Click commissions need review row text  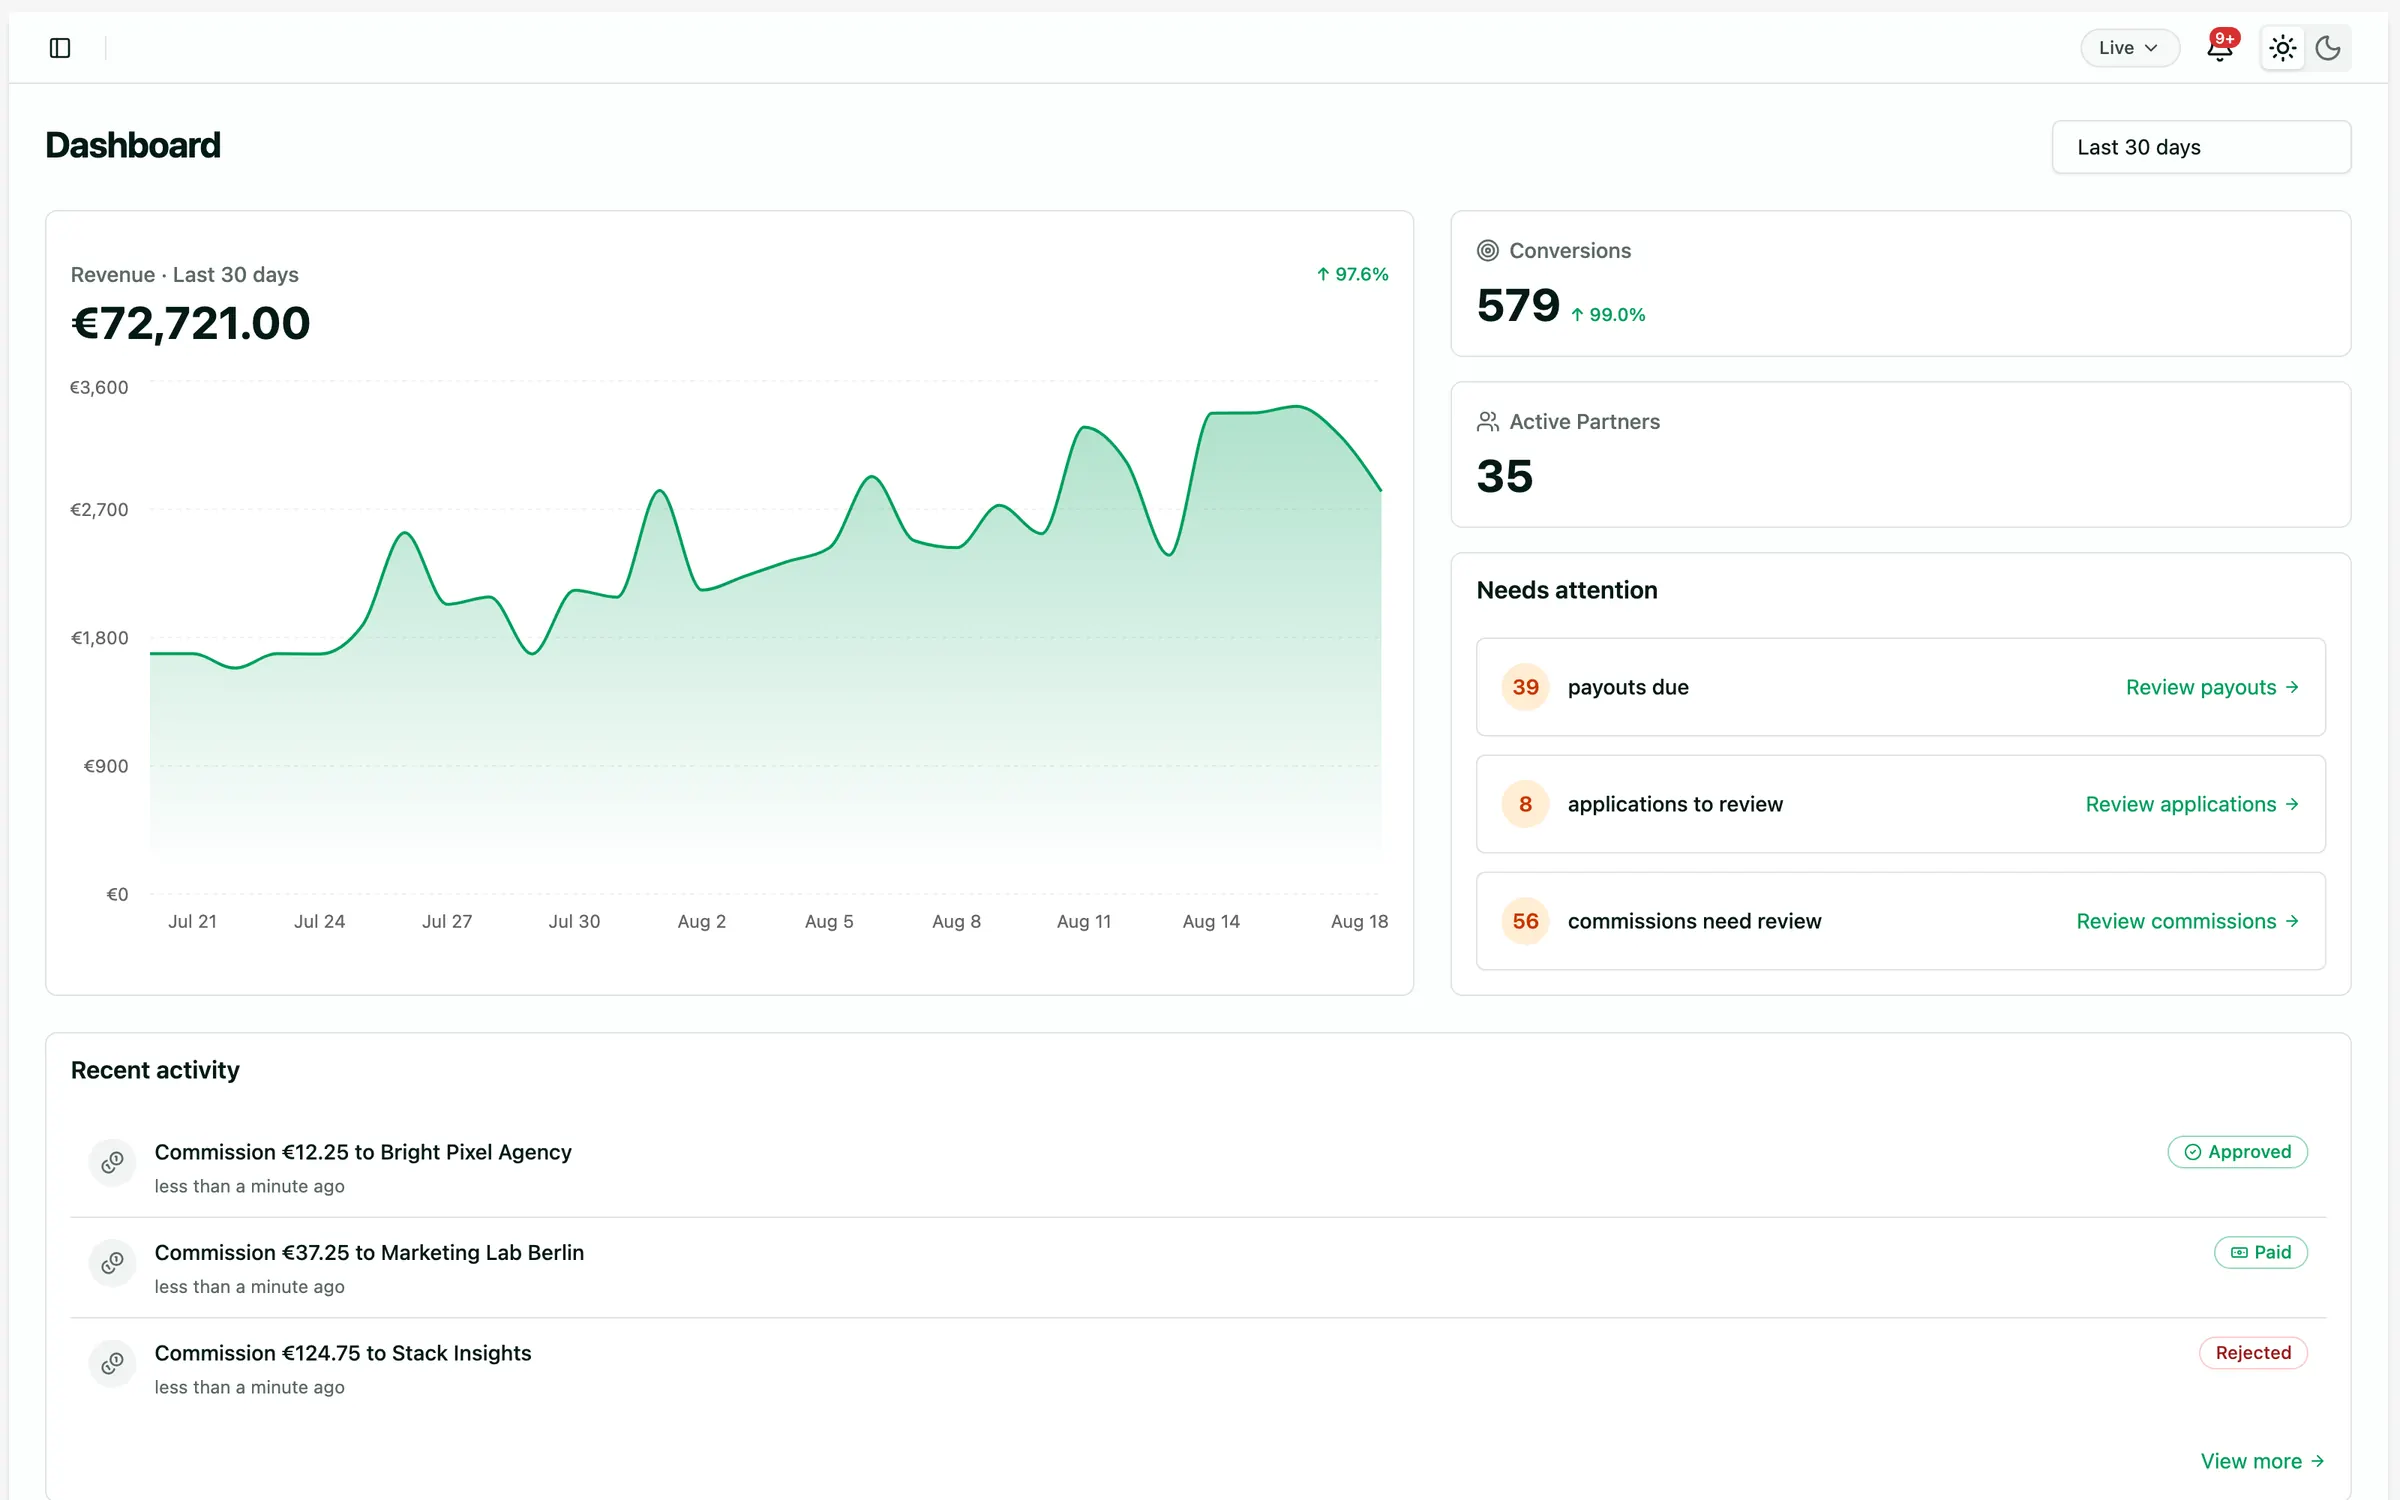pos(1694,921)
